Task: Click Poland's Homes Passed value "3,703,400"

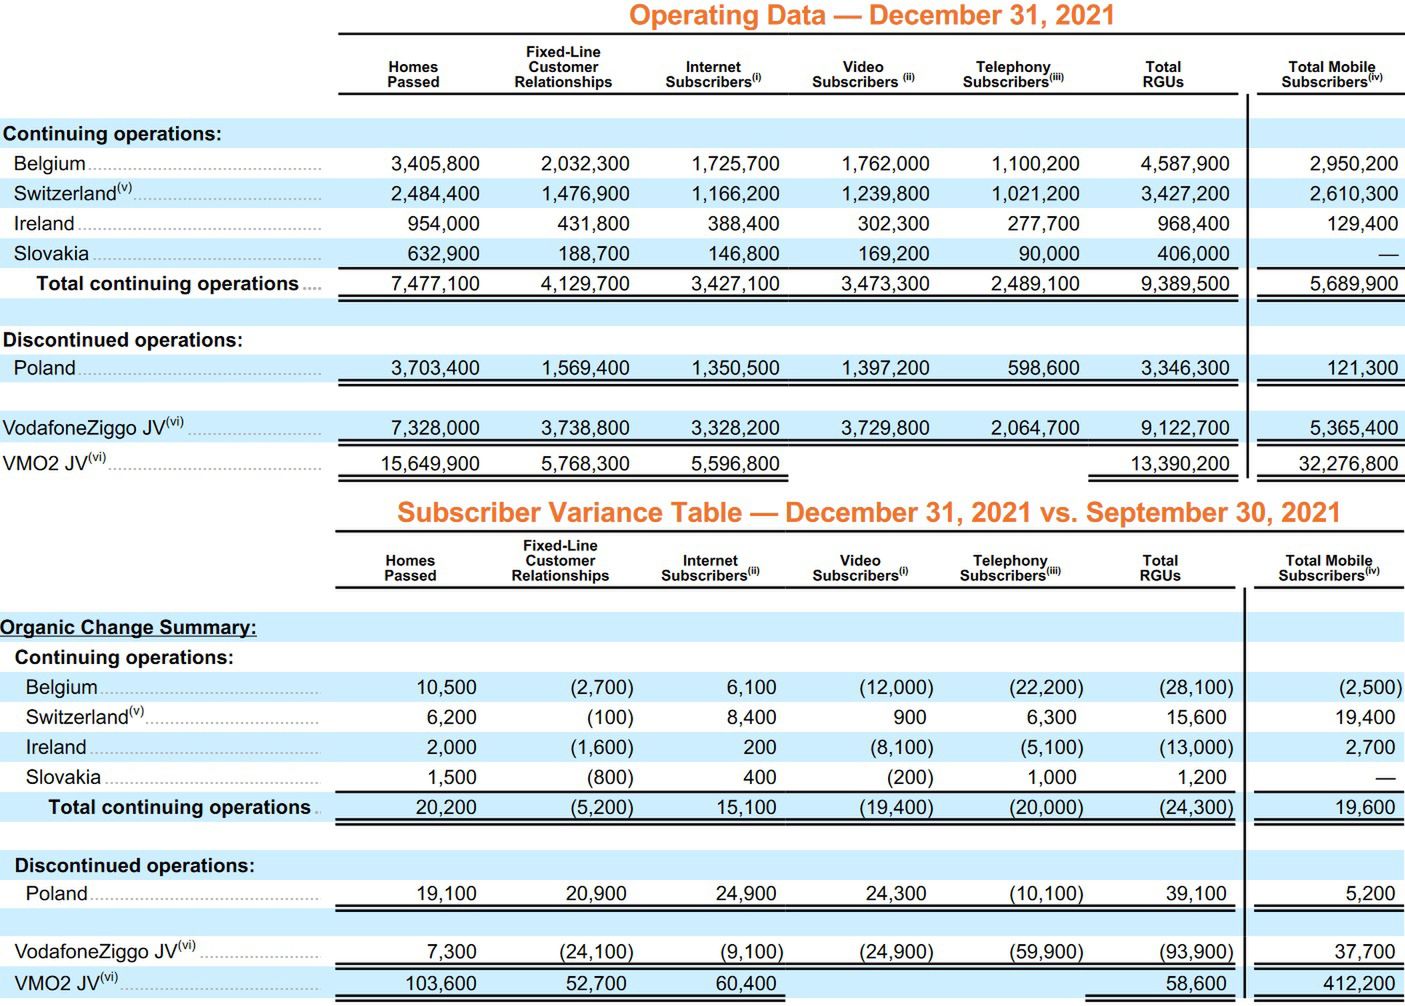Action: click(x=435, y=367)
